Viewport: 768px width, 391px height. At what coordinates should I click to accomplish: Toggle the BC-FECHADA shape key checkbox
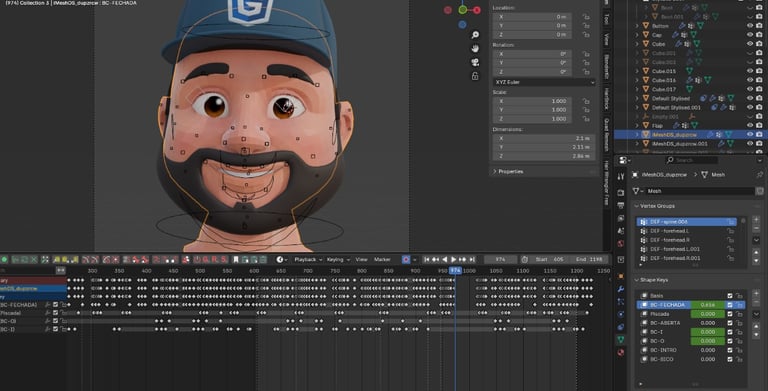[730, 305]
